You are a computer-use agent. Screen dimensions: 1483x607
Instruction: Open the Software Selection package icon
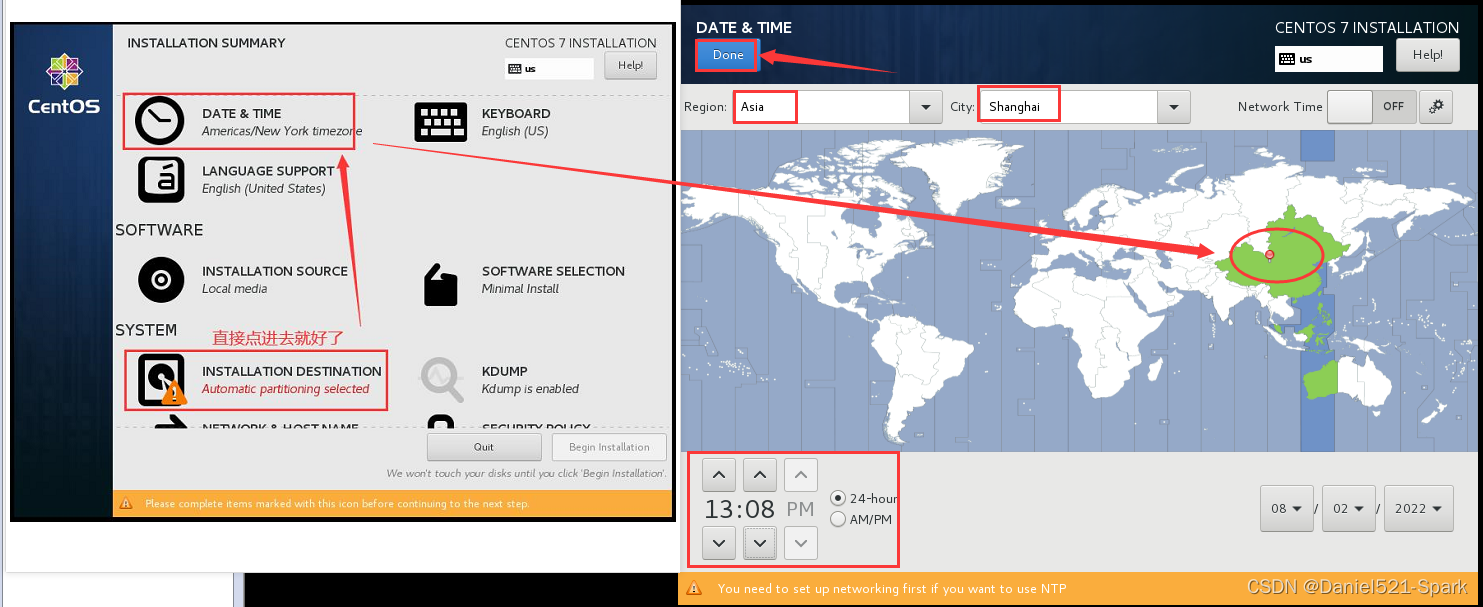(x=441, y=284)
